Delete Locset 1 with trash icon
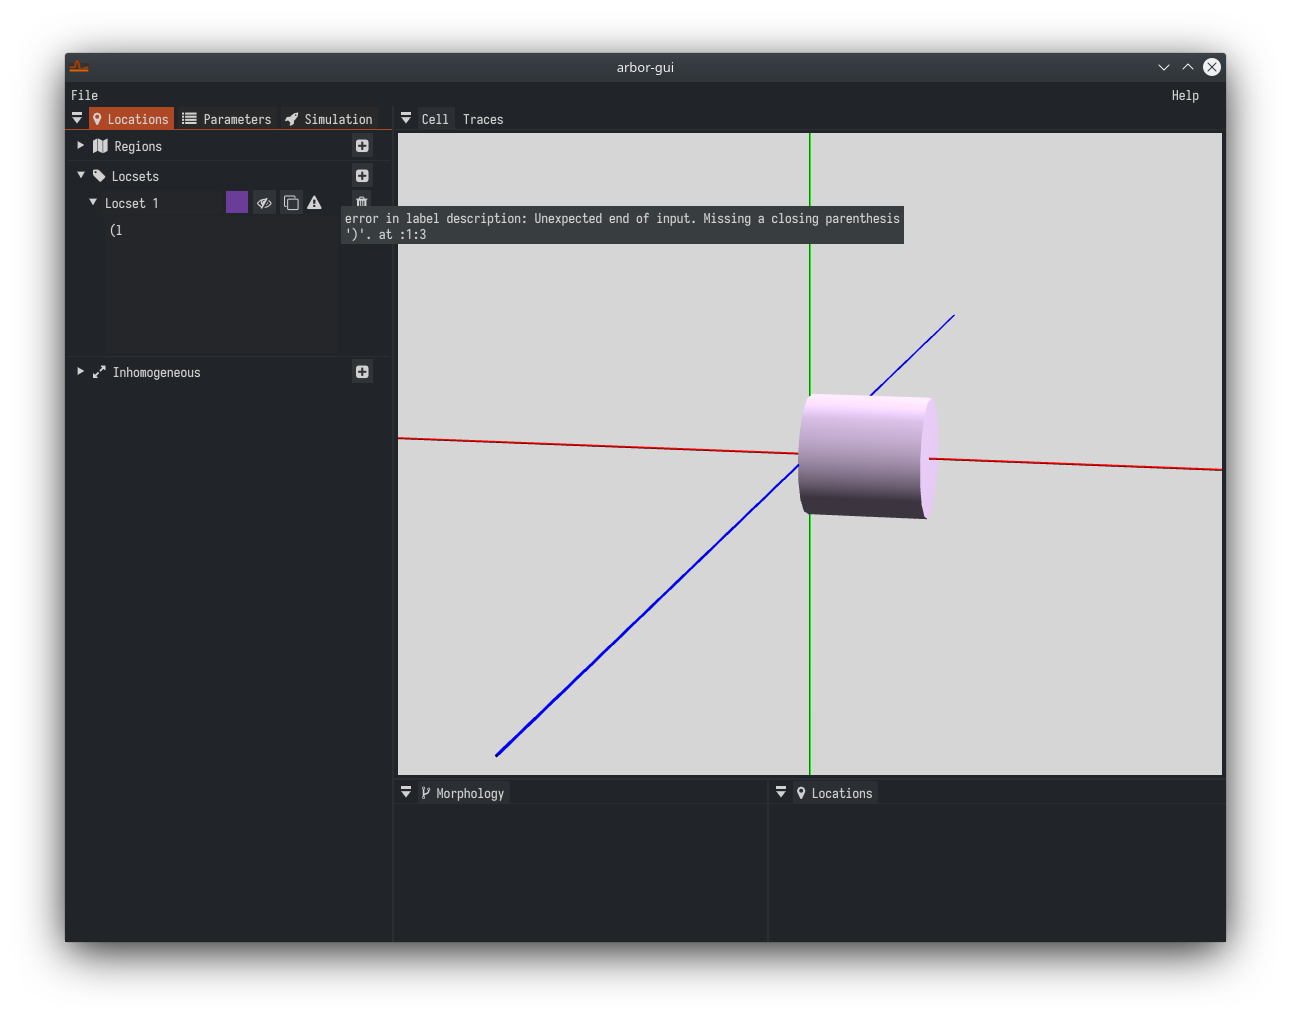Image resolution: width=1291 pixels, height=1019 pixels. [362, 202]
